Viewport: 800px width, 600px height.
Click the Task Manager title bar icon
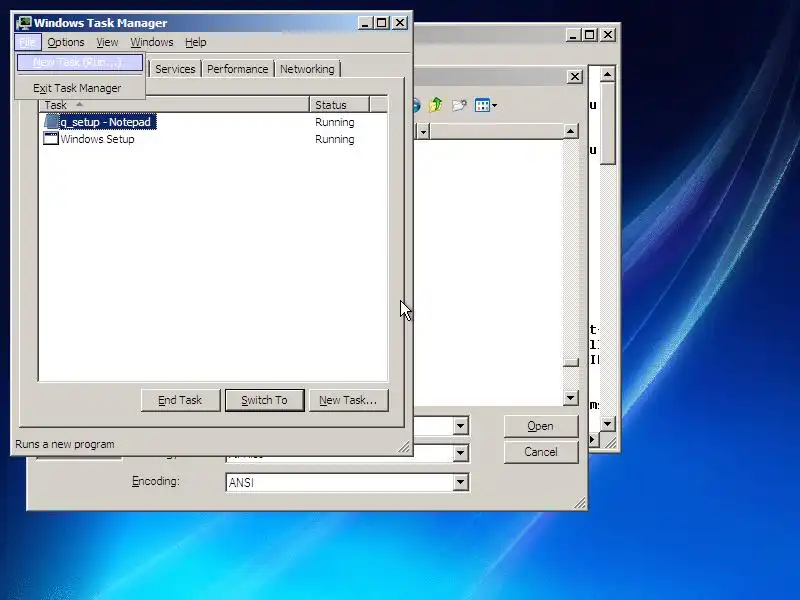click(x=23, y=23)
